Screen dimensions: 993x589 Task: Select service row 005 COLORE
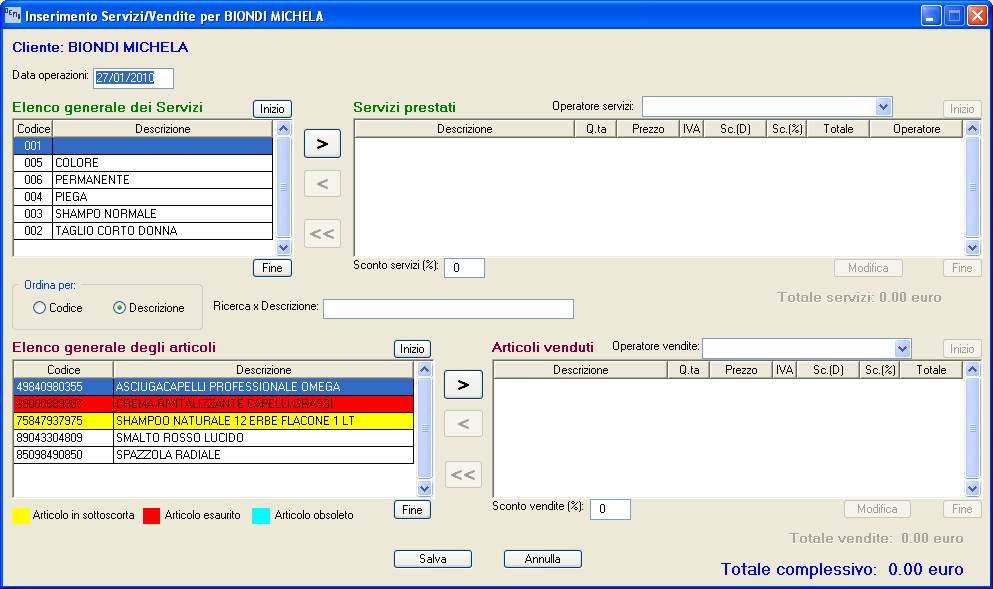pyautogui.click(x=143, y=163)
